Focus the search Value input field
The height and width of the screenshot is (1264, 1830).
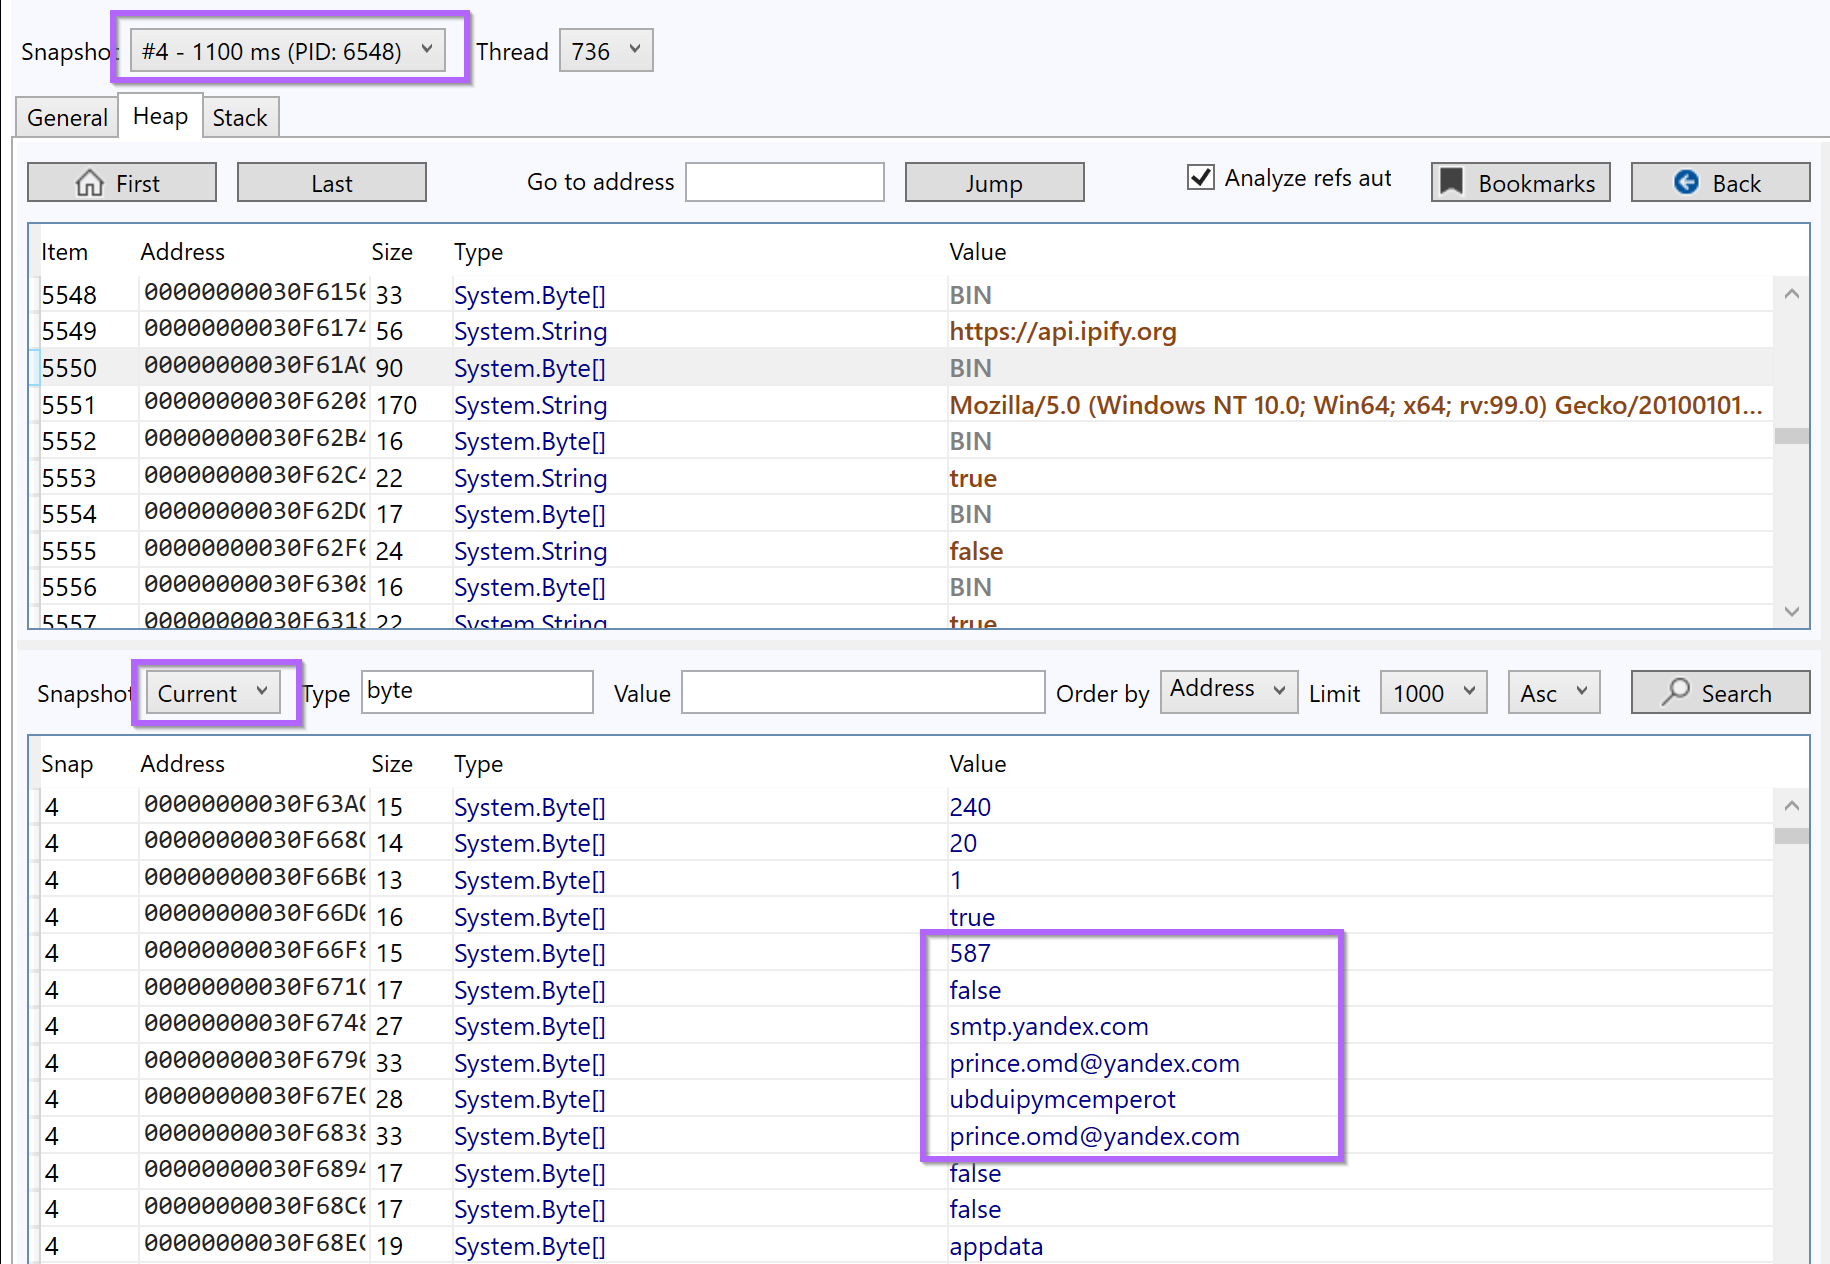click(863, 692)
